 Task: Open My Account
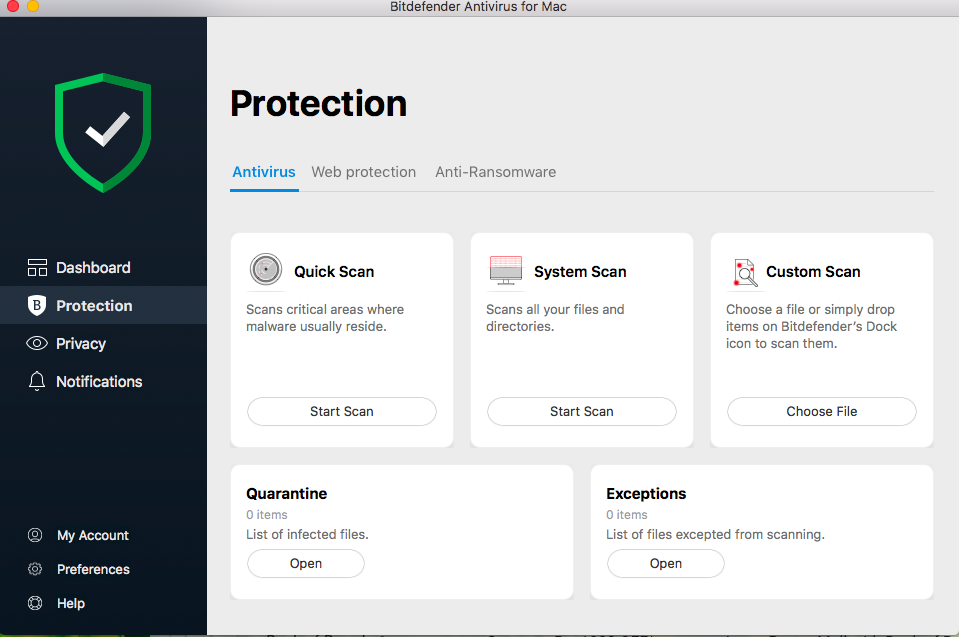coord(92,535)
